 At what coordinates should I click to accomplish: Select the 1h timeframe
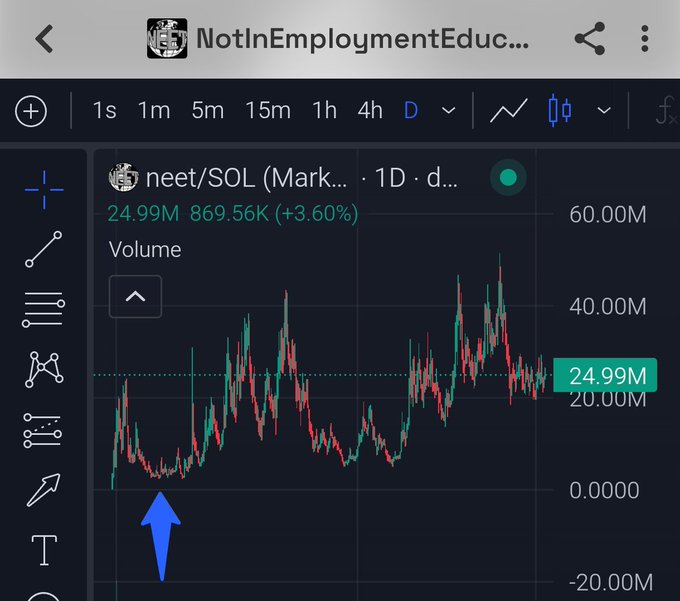coord(324,111)
